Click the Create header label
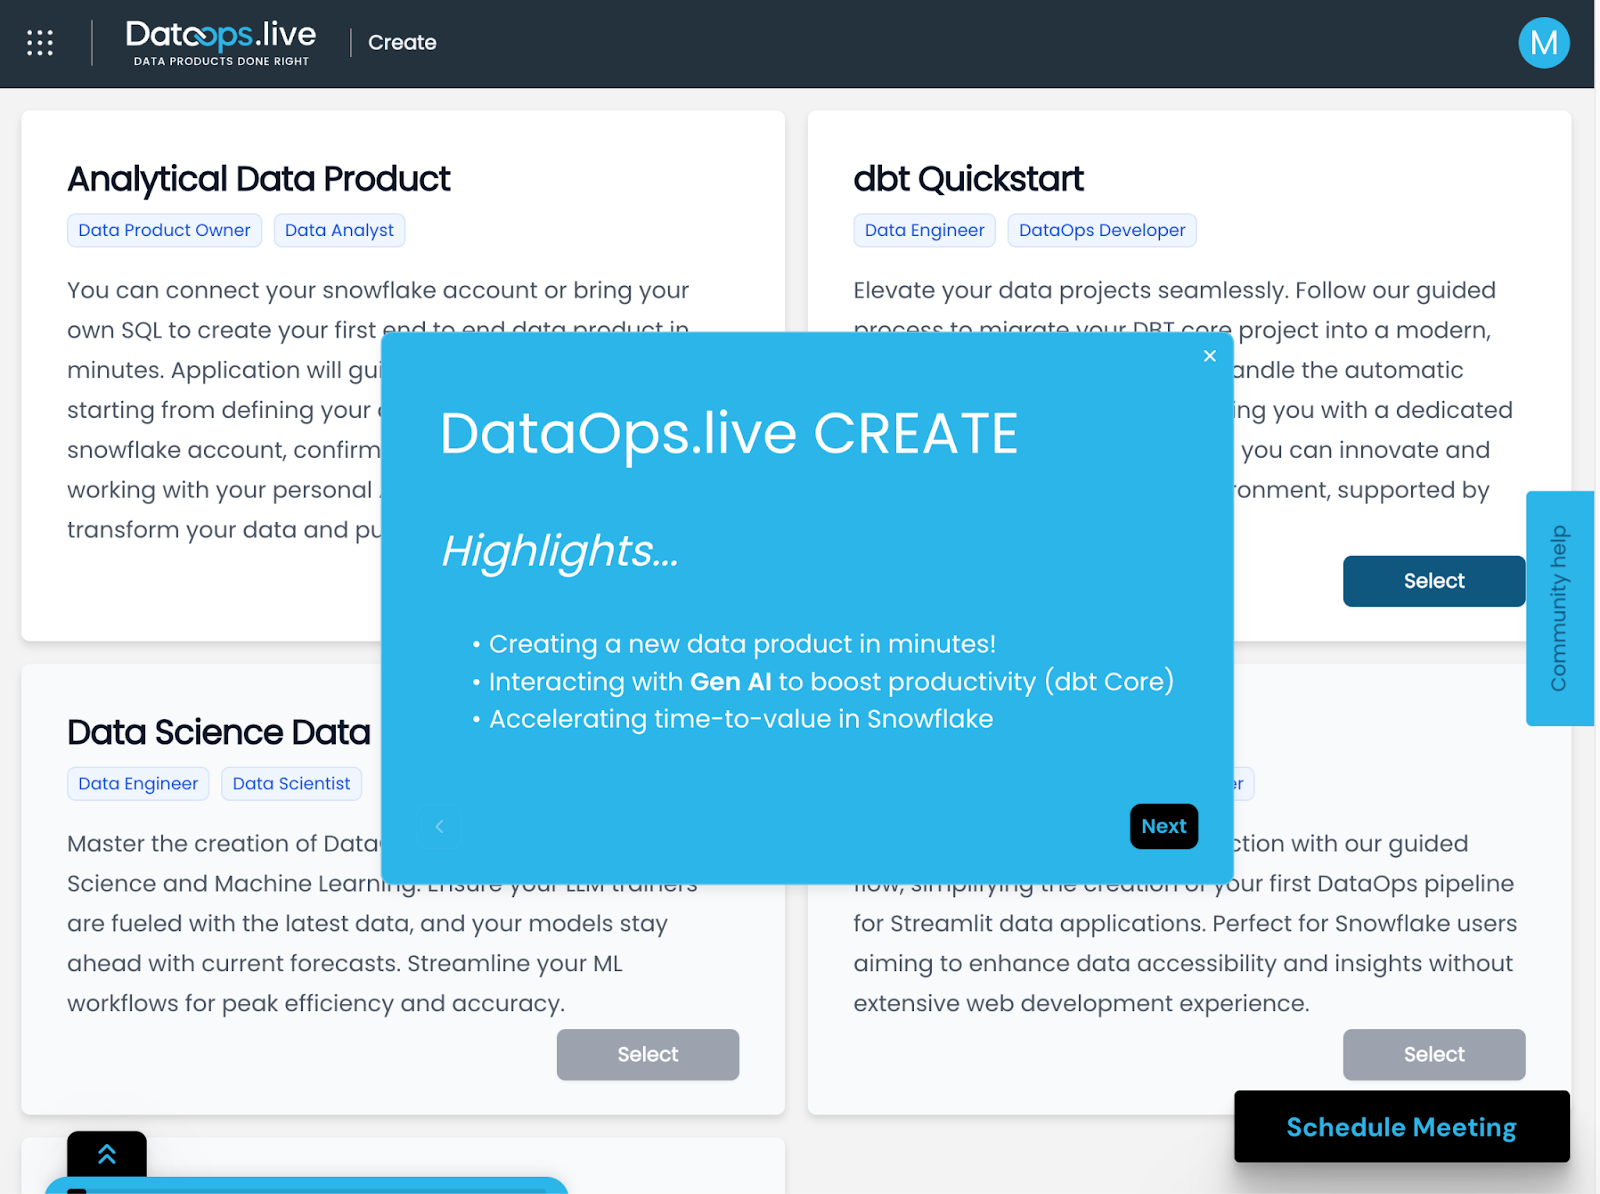 402,42
